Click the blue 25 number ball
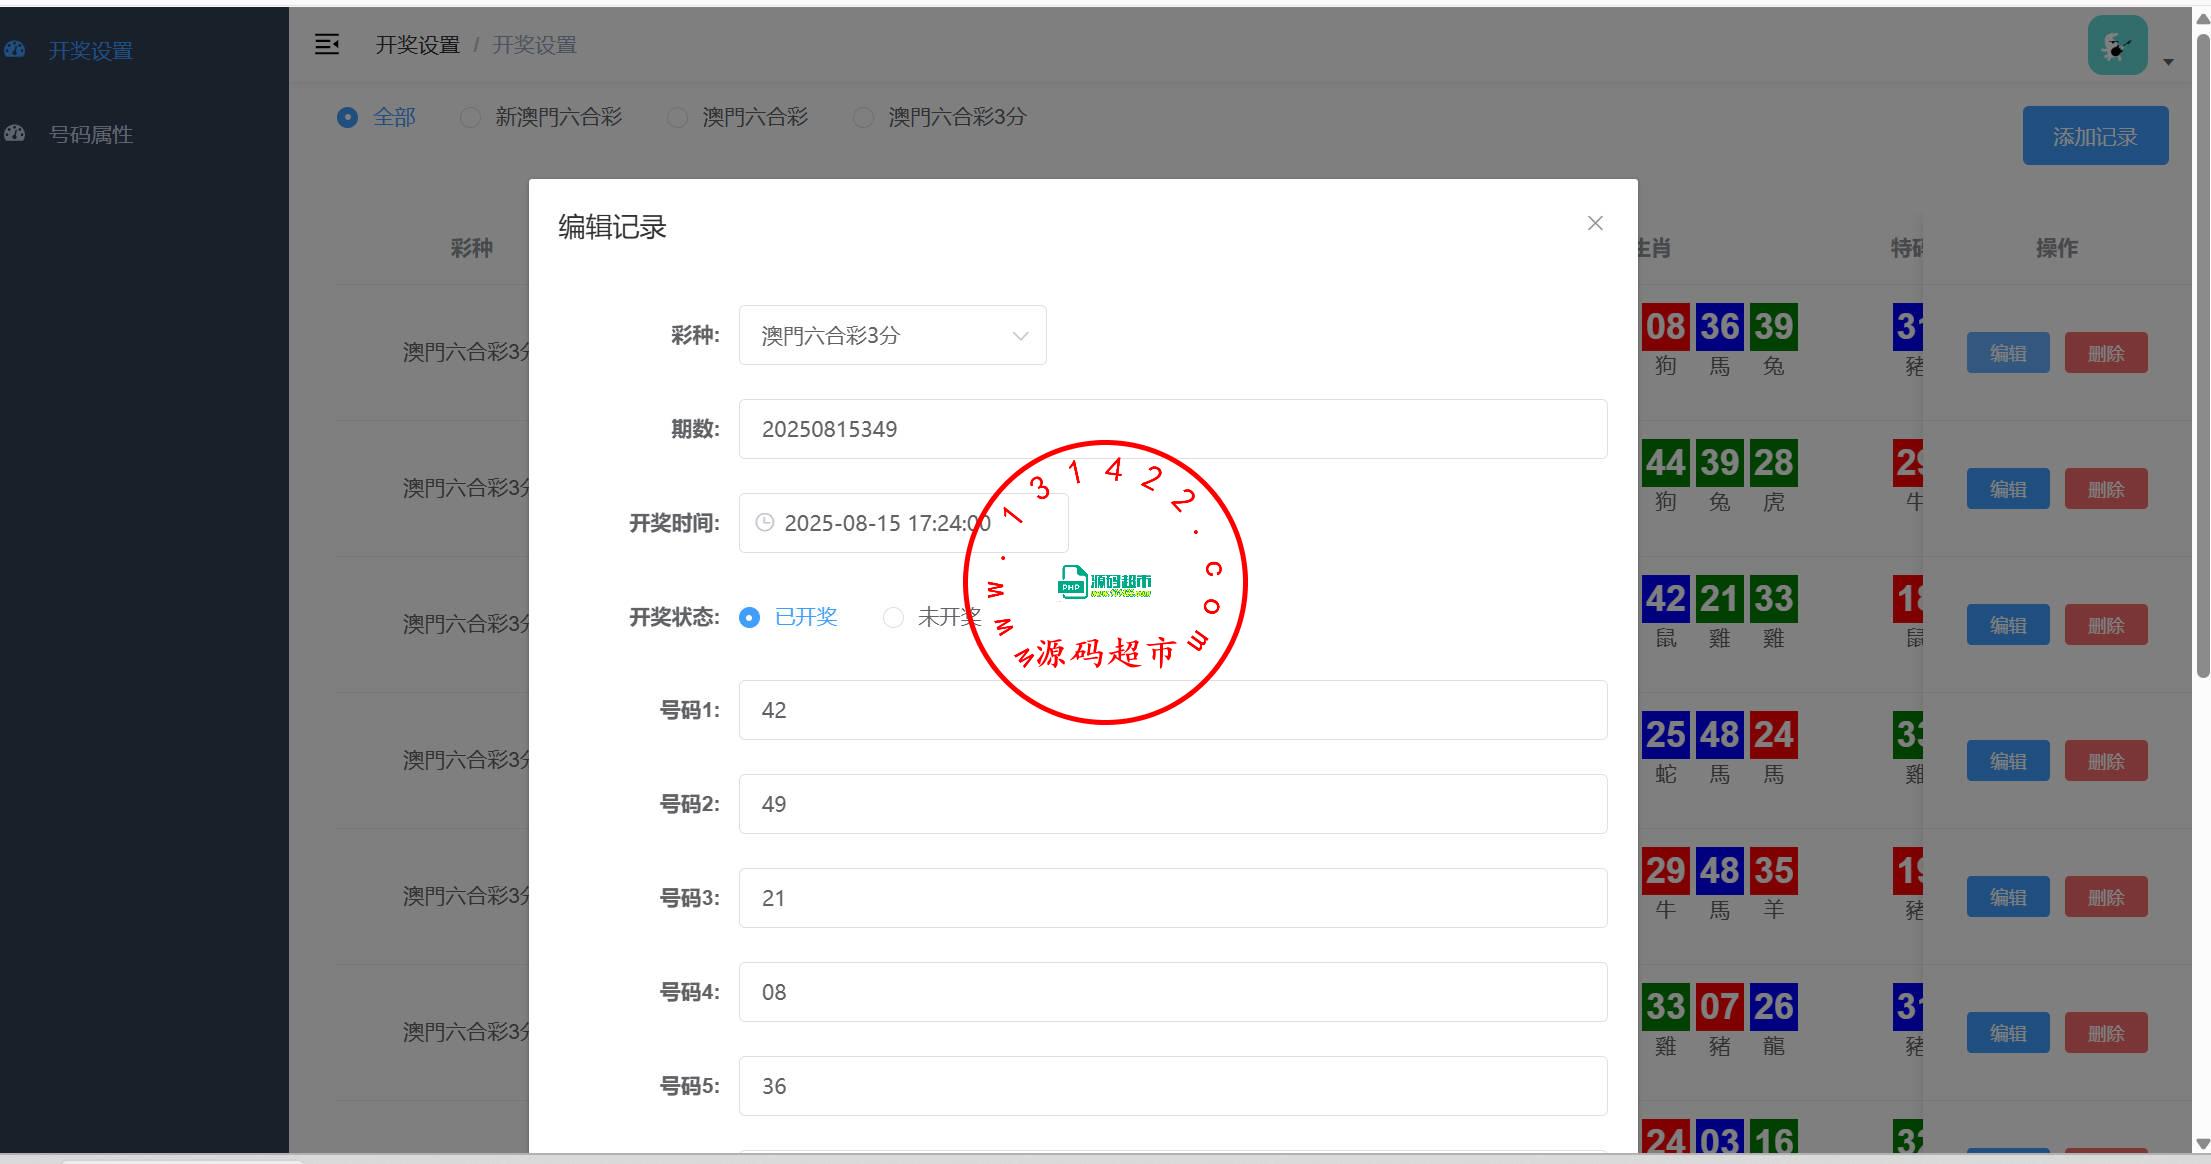 (1665, 735)
